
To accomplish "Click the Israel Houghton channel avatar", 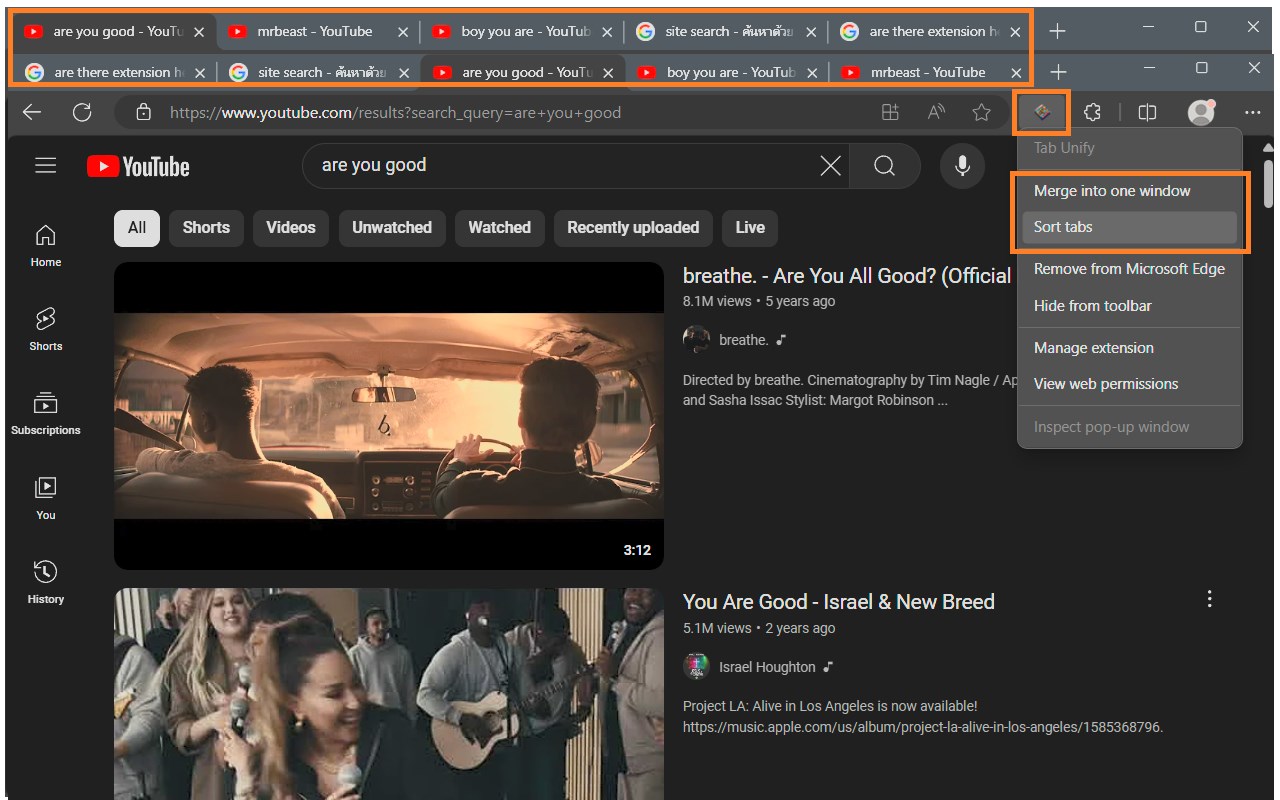I will pyautogui.click(x=696, y=667).
